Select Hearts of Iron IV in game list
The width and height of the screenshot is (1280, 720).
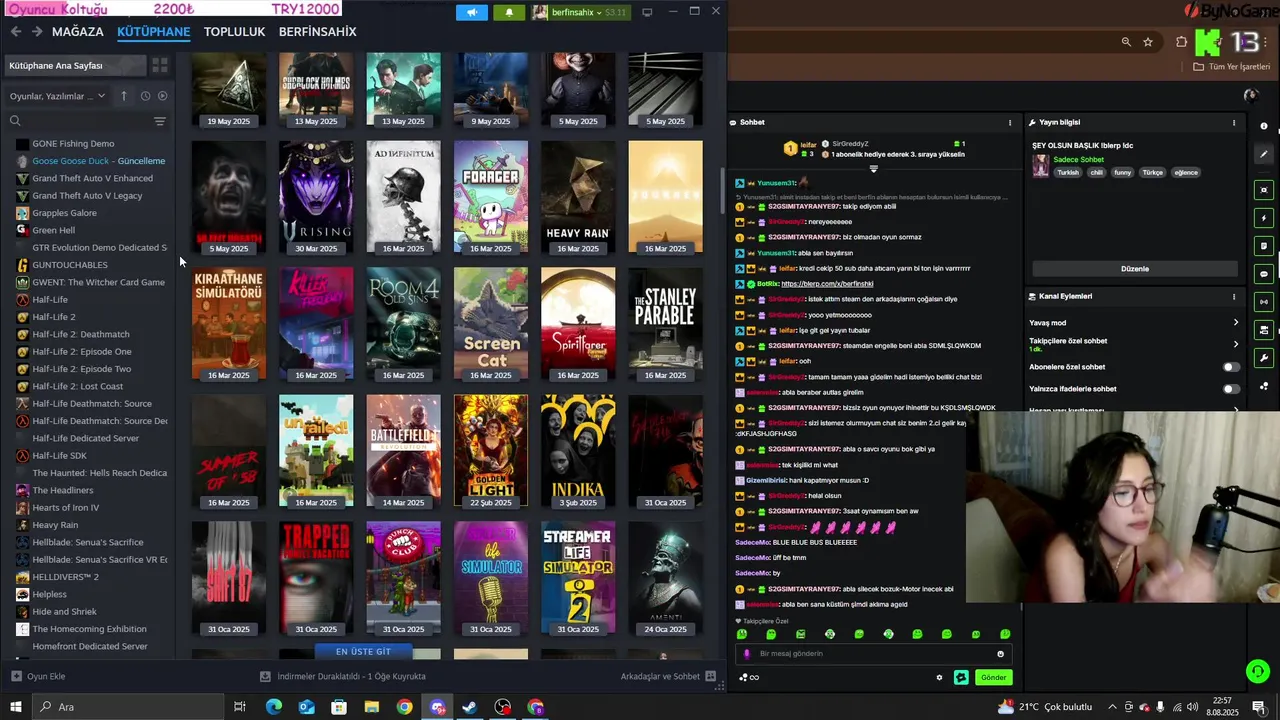65,508
